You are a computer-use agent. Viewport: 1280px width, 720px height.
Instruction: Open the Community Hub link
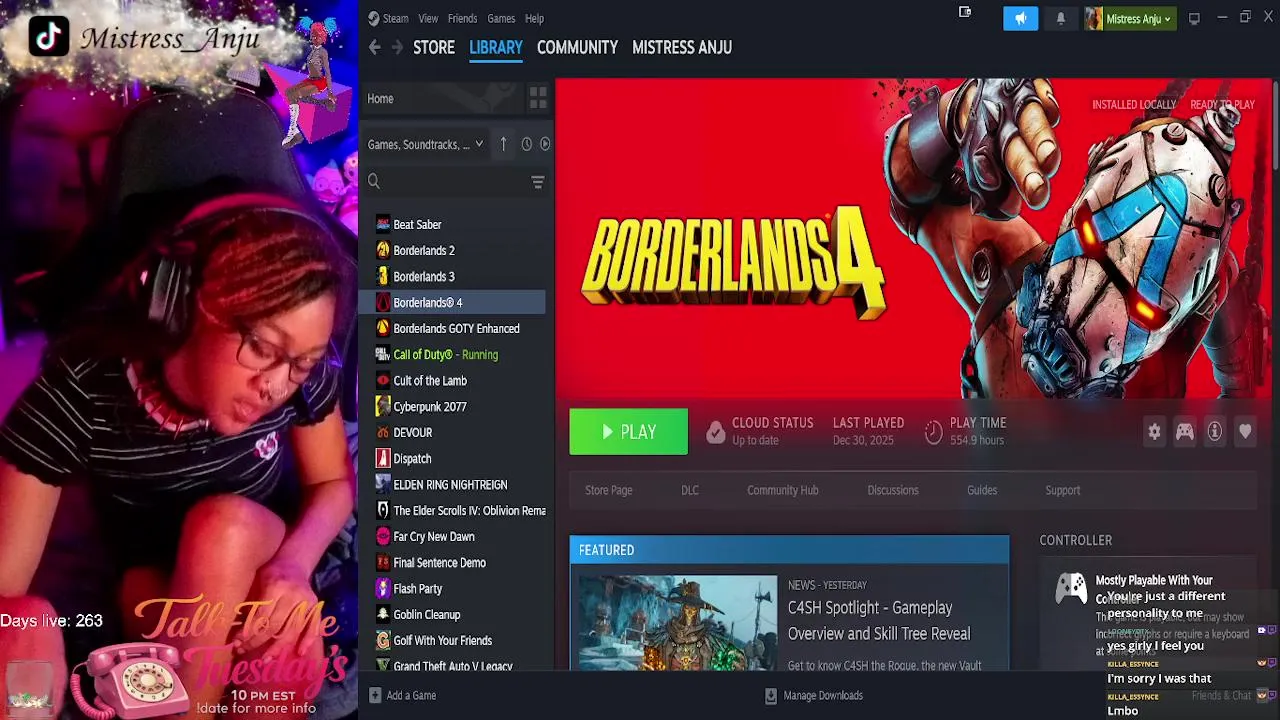(783, 490)
